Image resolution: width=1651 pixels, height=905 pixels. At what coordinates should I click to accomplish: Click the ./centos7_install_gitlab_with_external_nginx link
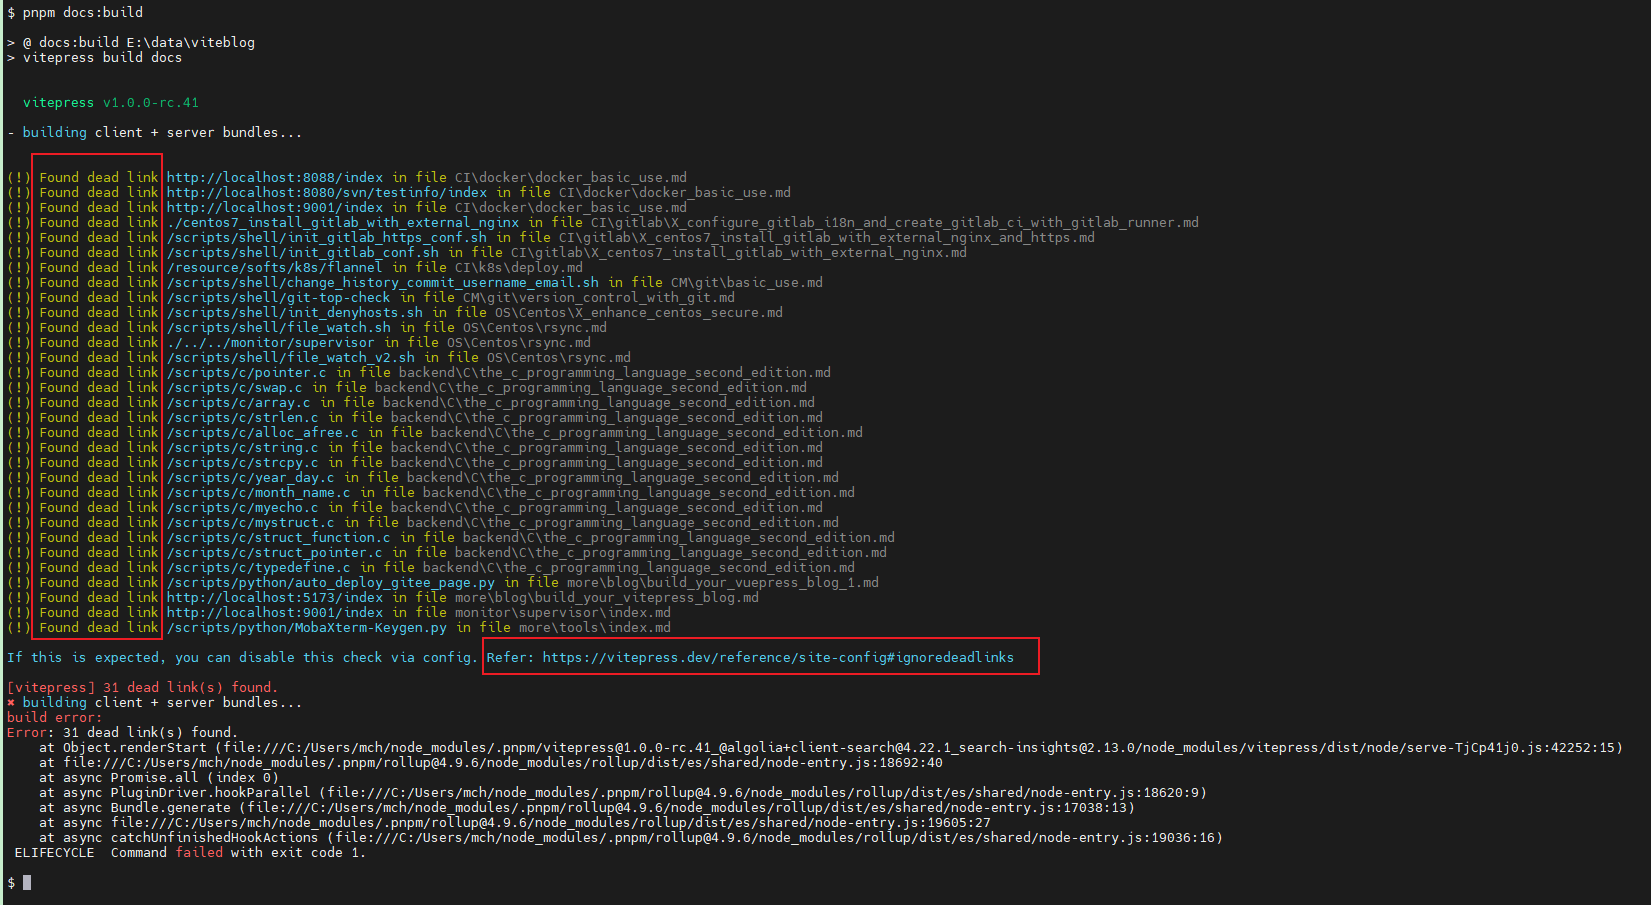click(x=342, y=222)
